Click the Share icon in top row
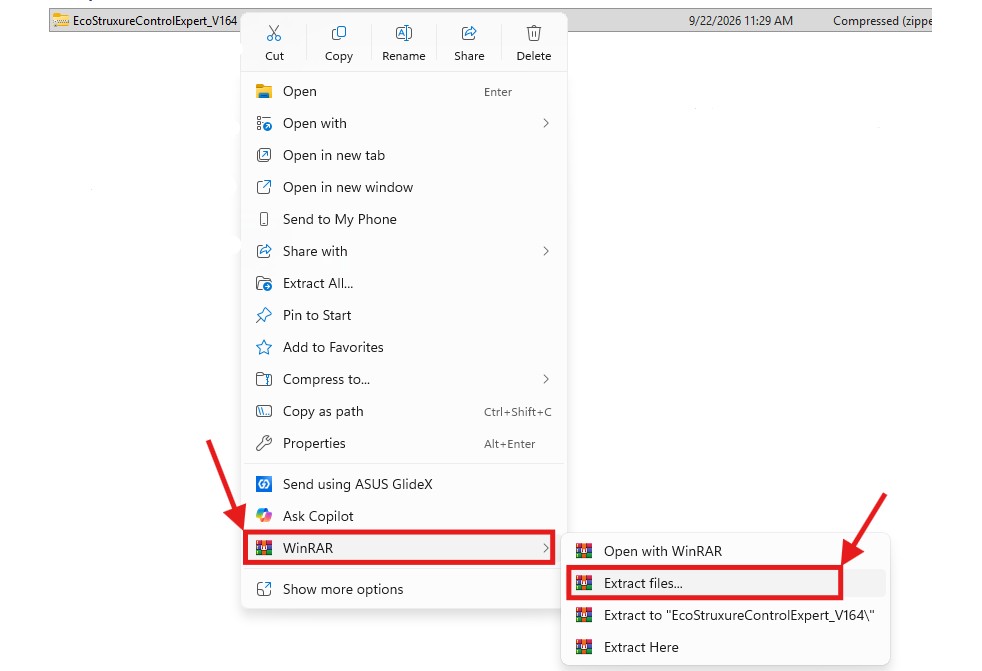The height and width of the screenshot is (671, 982). tap(469, 33)
